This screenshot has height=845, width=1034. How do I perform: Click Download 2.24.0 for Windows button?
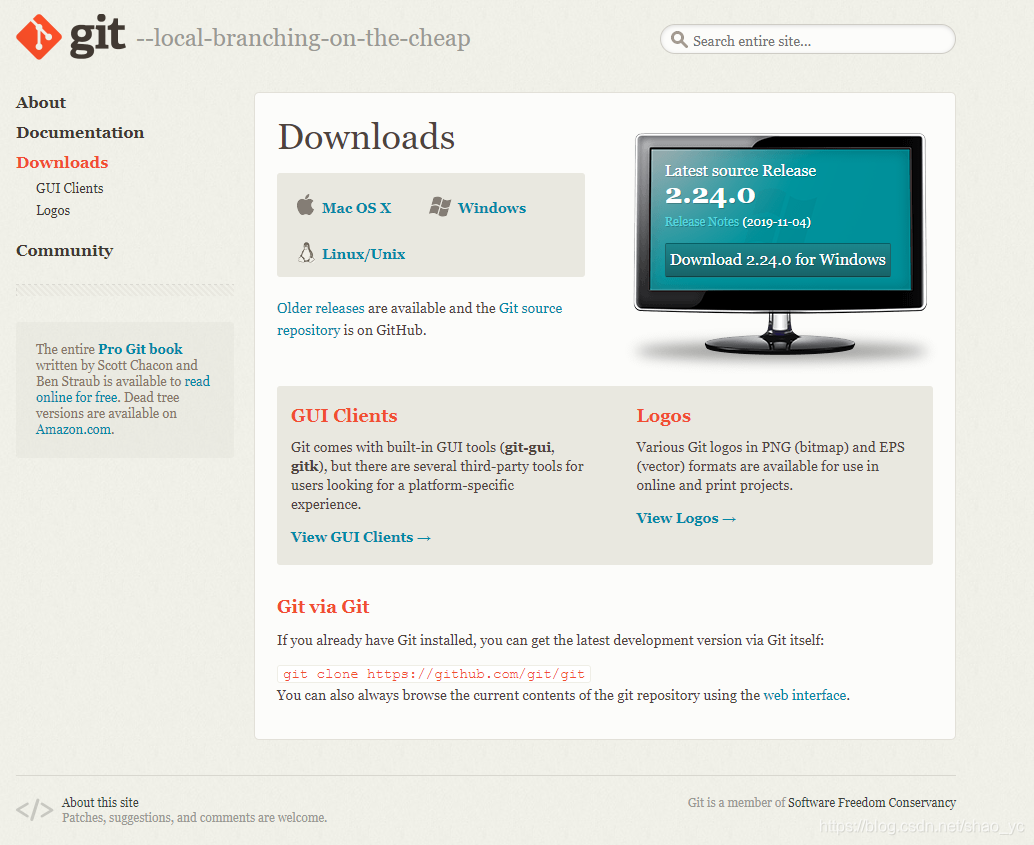777,260
